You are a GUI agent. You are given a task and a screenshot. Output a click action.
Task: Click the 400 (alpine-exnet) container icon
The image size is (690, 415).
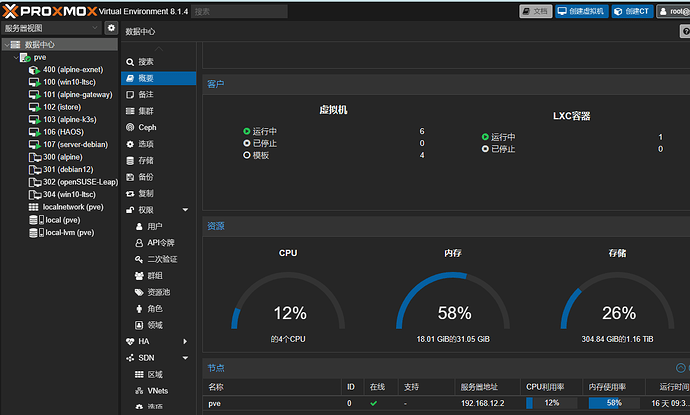(34, 70)
